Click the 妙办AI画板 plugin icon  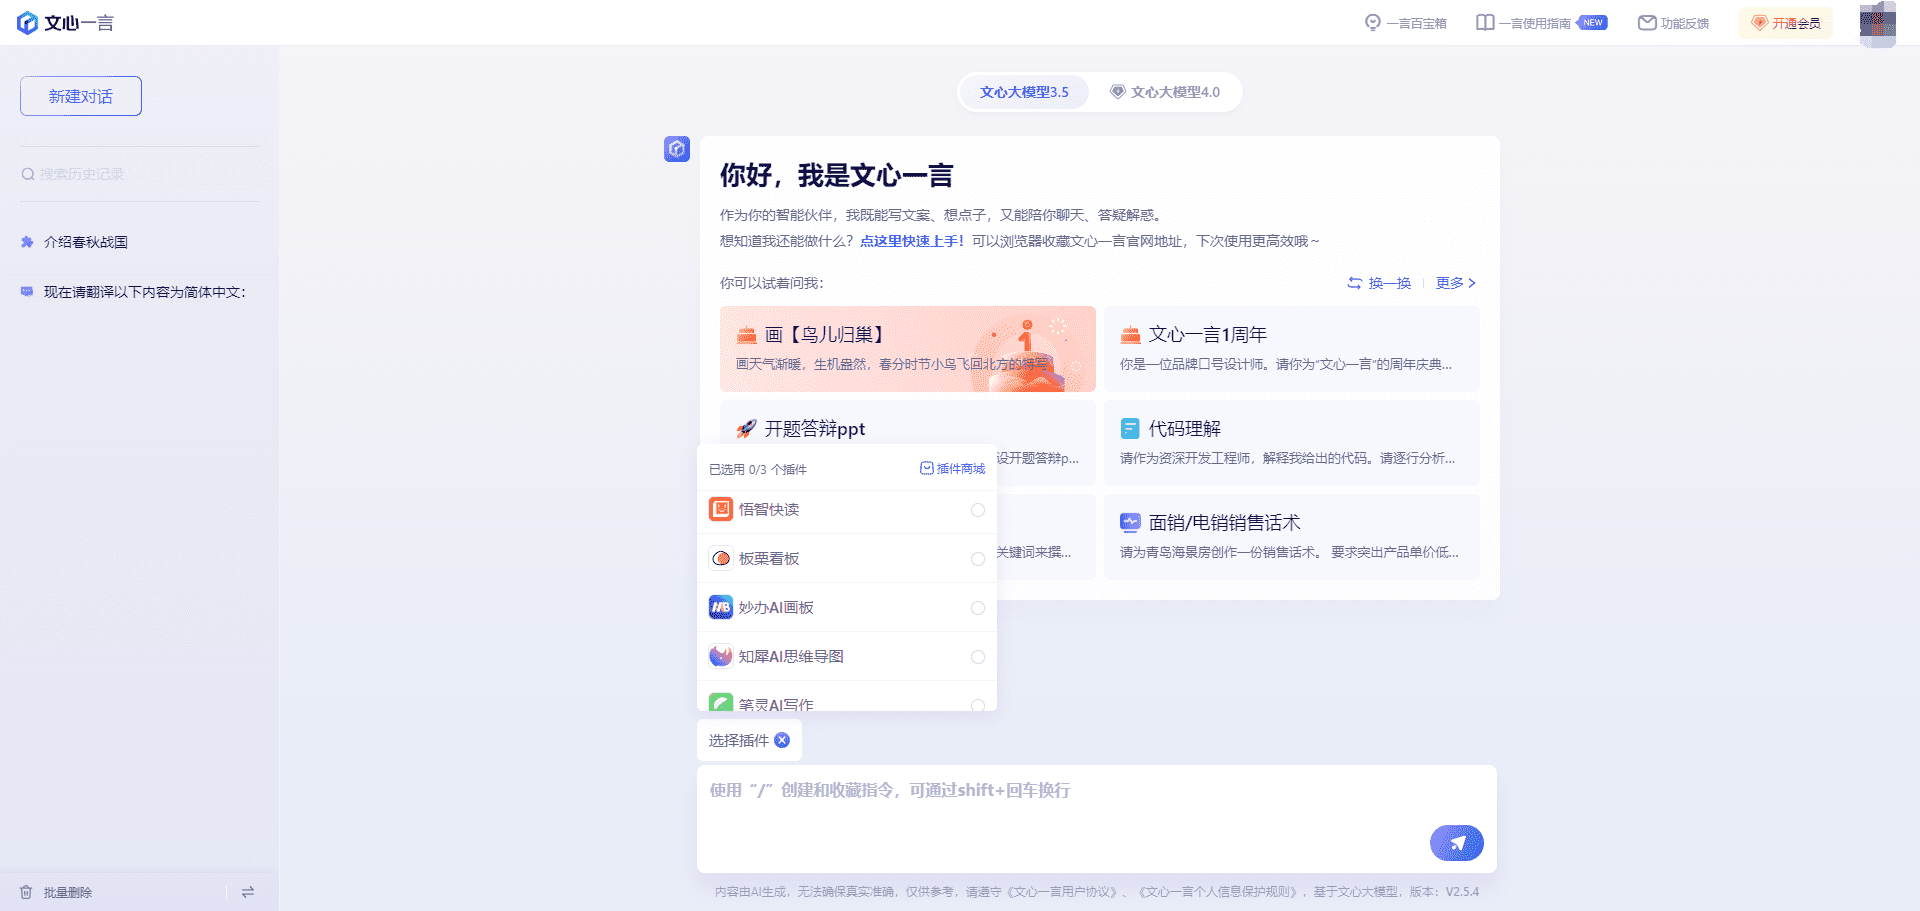coord(720,608)
